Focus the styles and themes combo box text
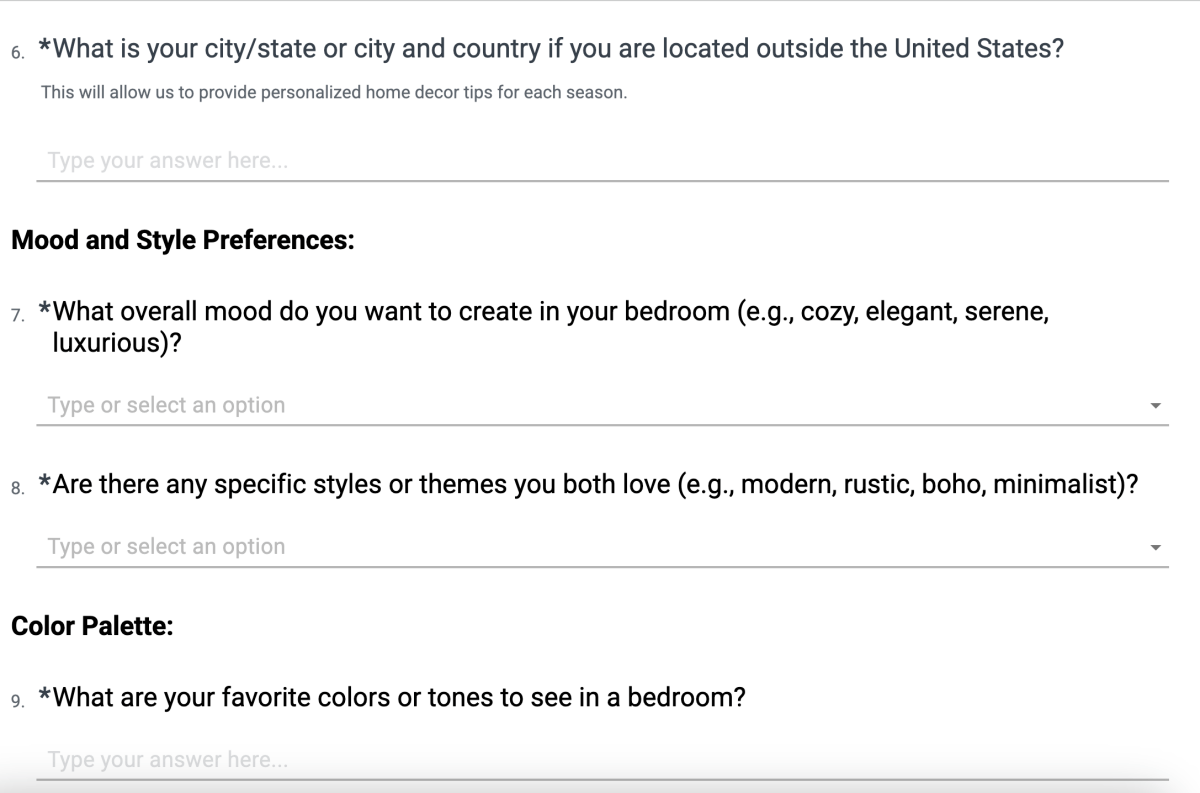1200x793 pixels. pos(590,547)
